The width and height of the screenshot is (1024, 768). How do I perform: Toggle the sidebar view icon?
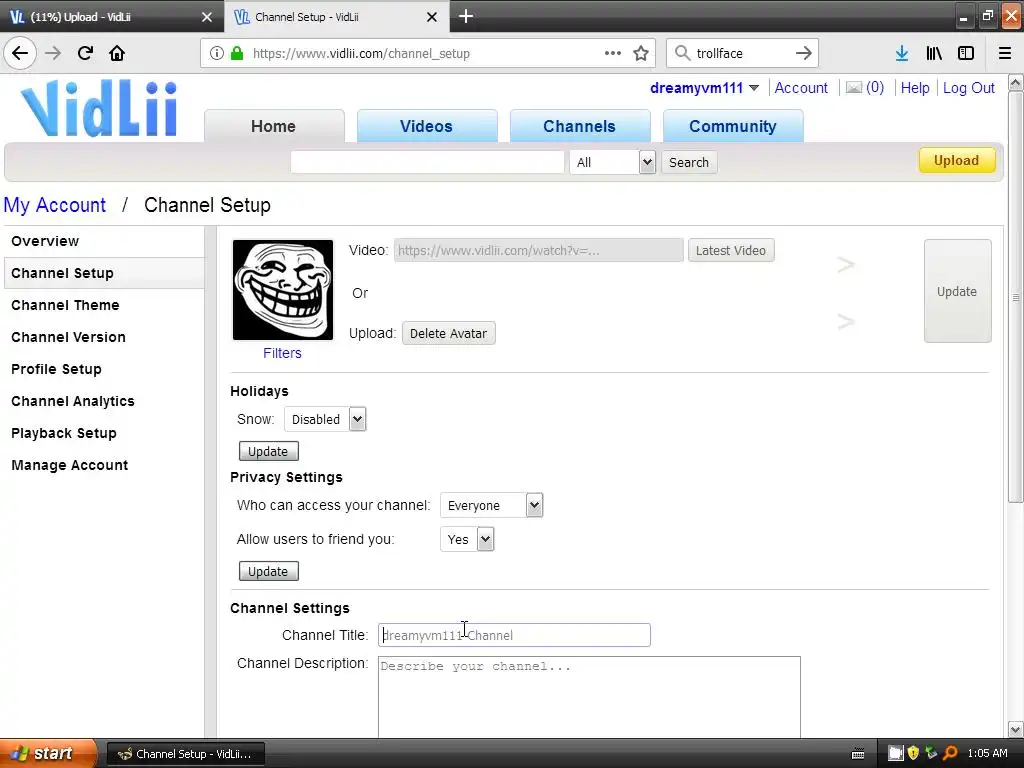[966, 53]
